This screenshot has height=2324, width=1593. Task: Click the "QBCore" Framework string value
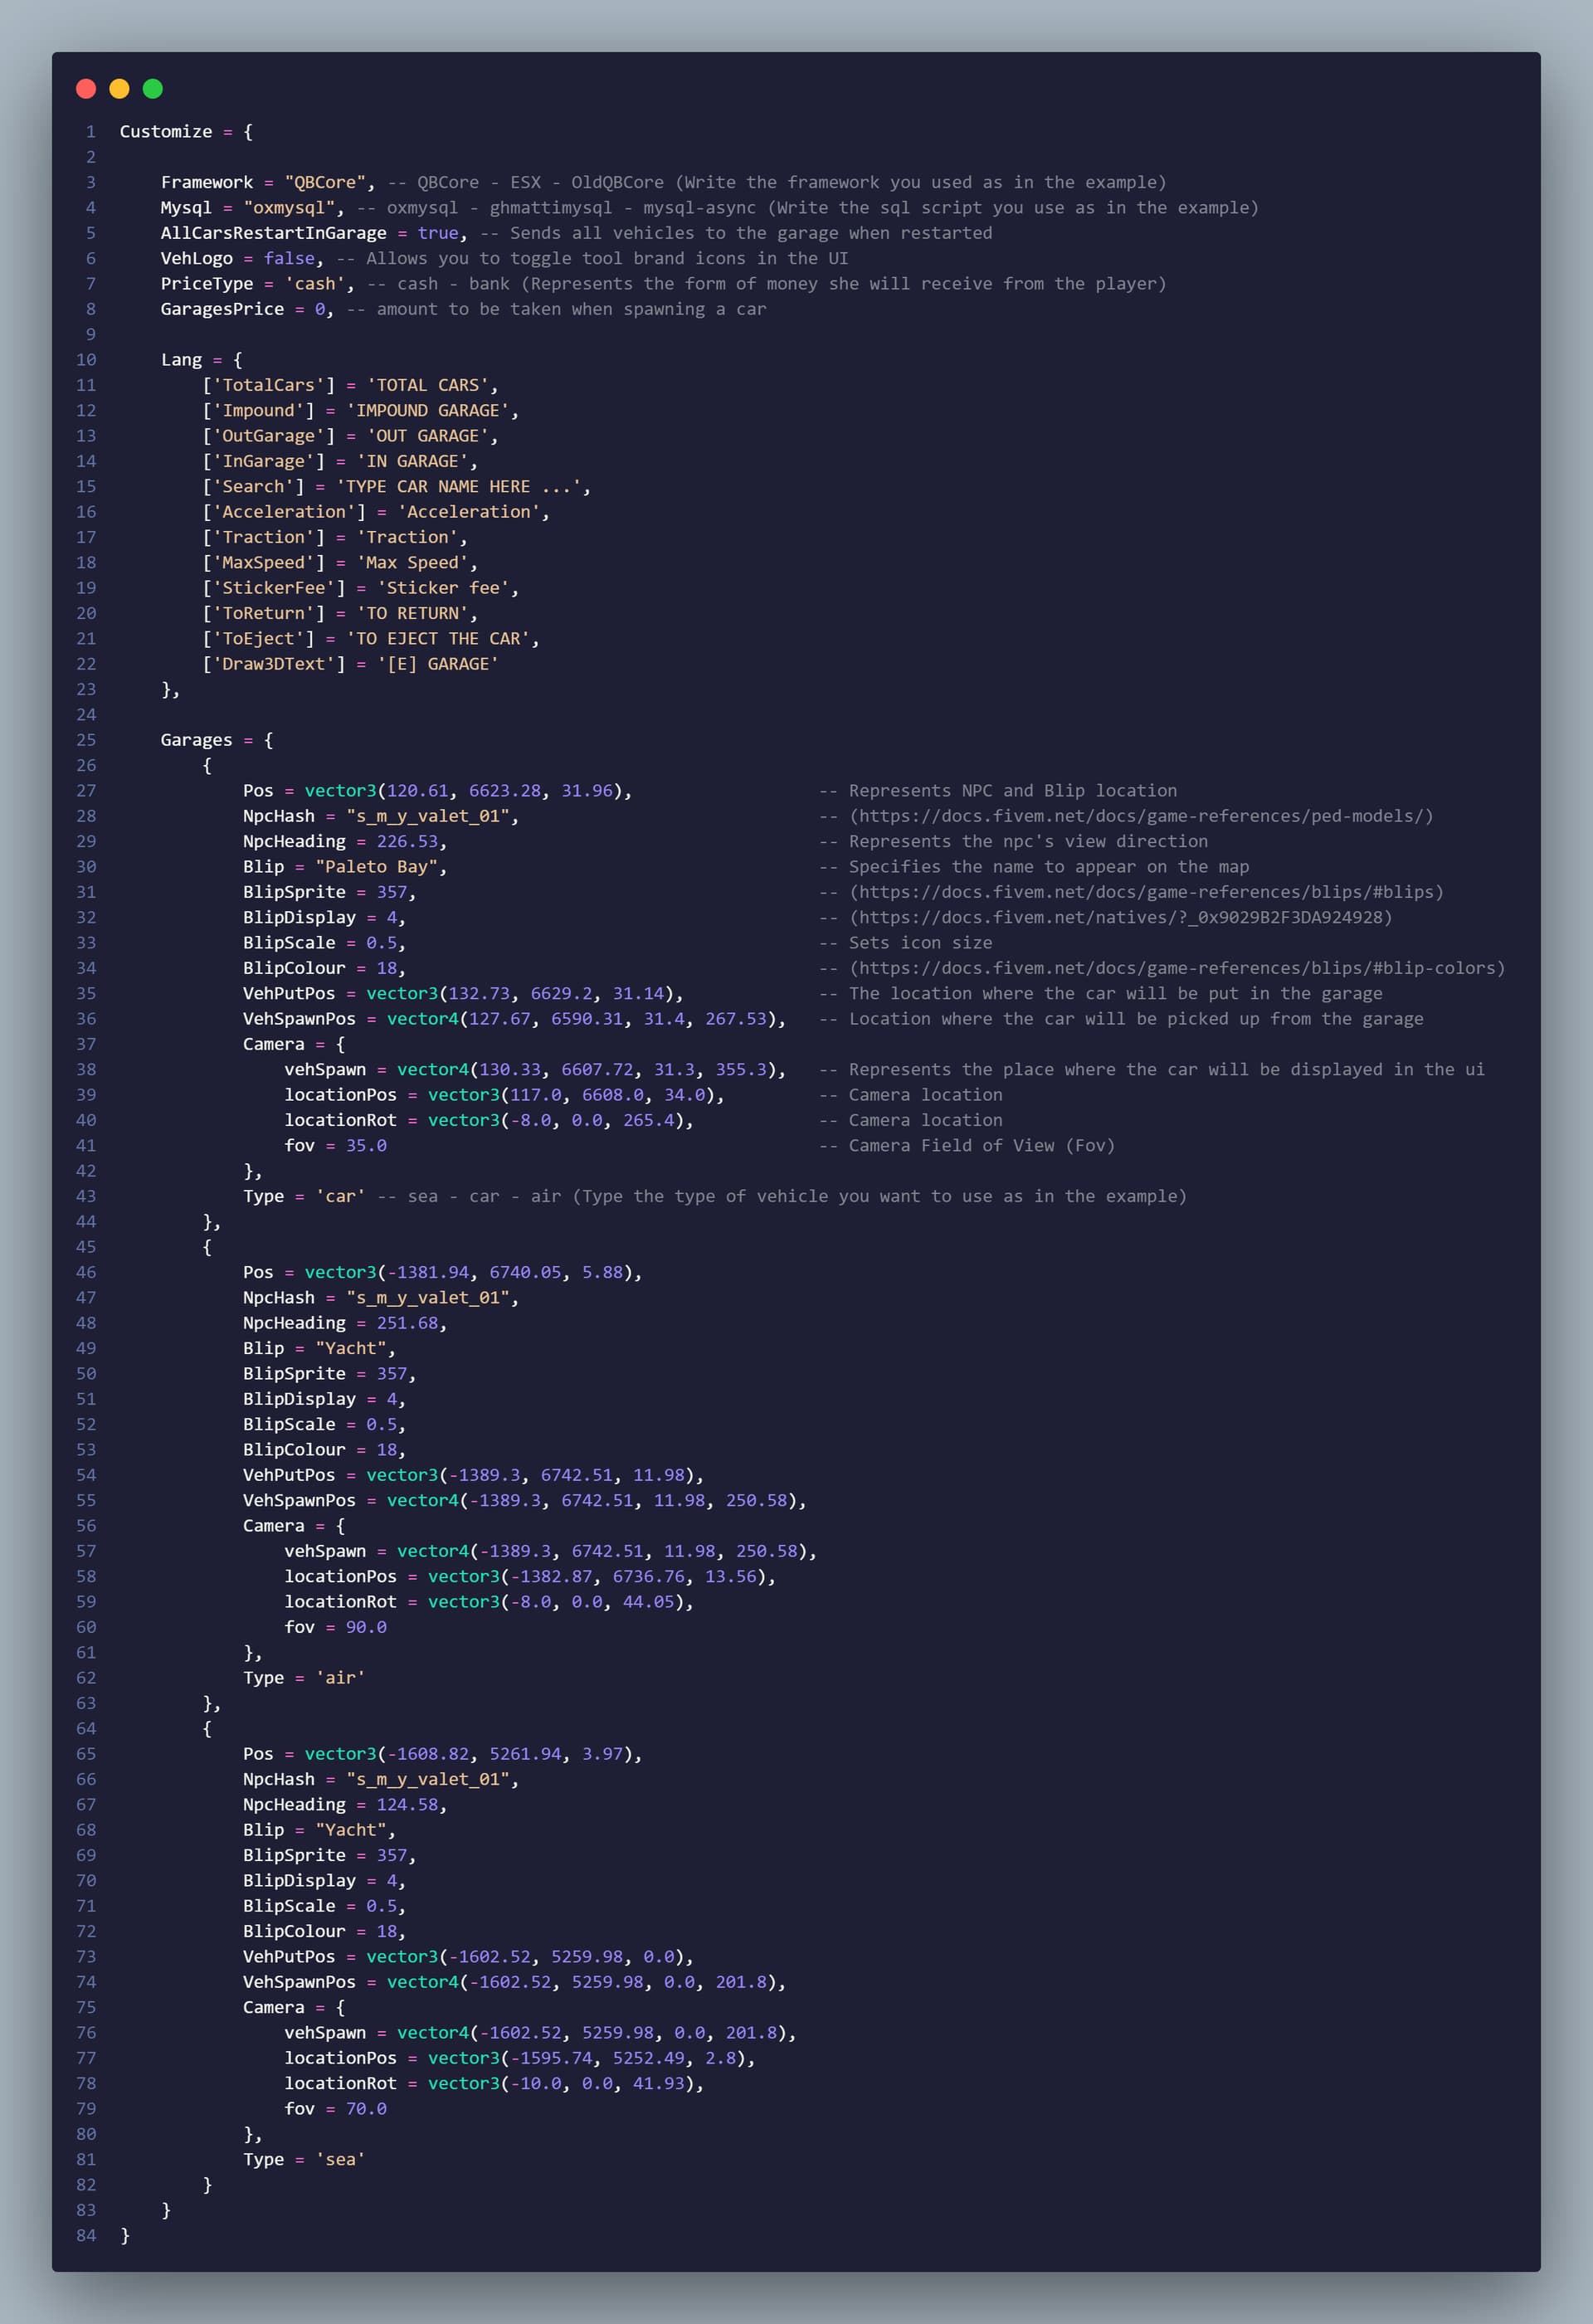pyautogui.click(x=325, y=182)
